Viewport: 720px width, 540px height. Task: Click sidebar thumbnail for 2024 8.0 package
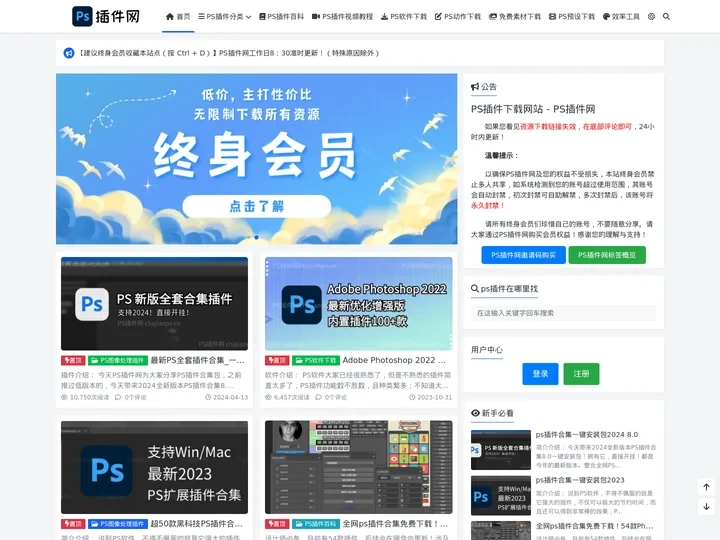click(501, 450)
